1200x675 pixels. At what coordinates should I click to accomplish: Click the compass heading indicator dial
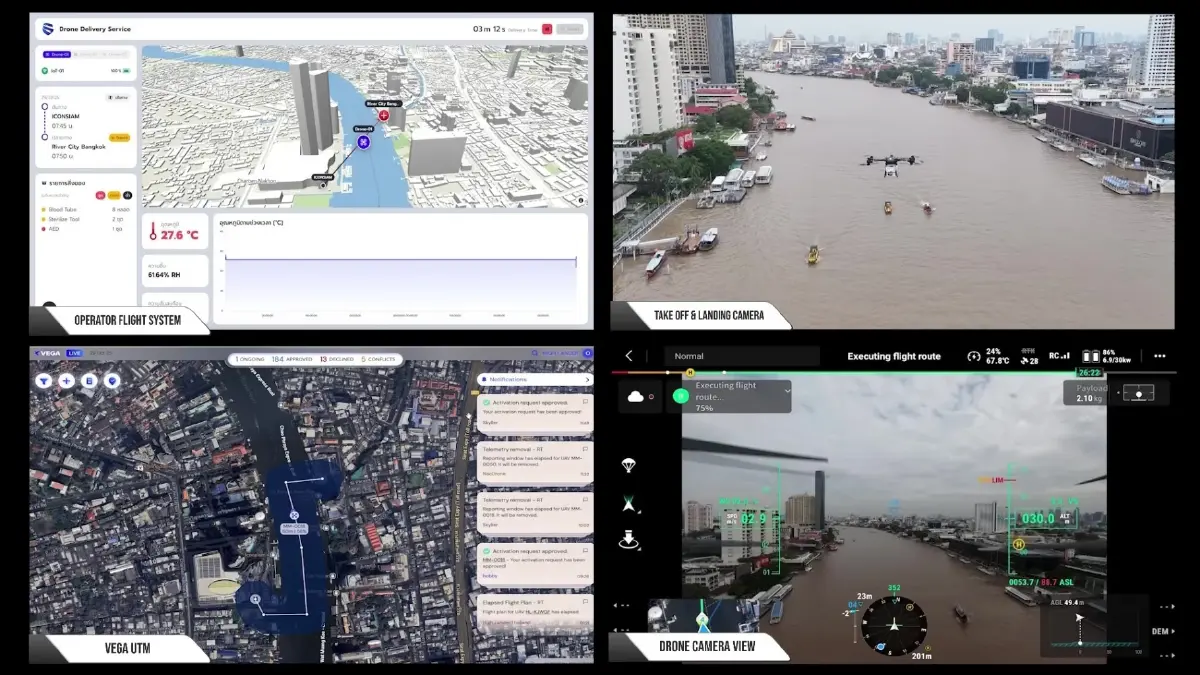coord(887,623)
